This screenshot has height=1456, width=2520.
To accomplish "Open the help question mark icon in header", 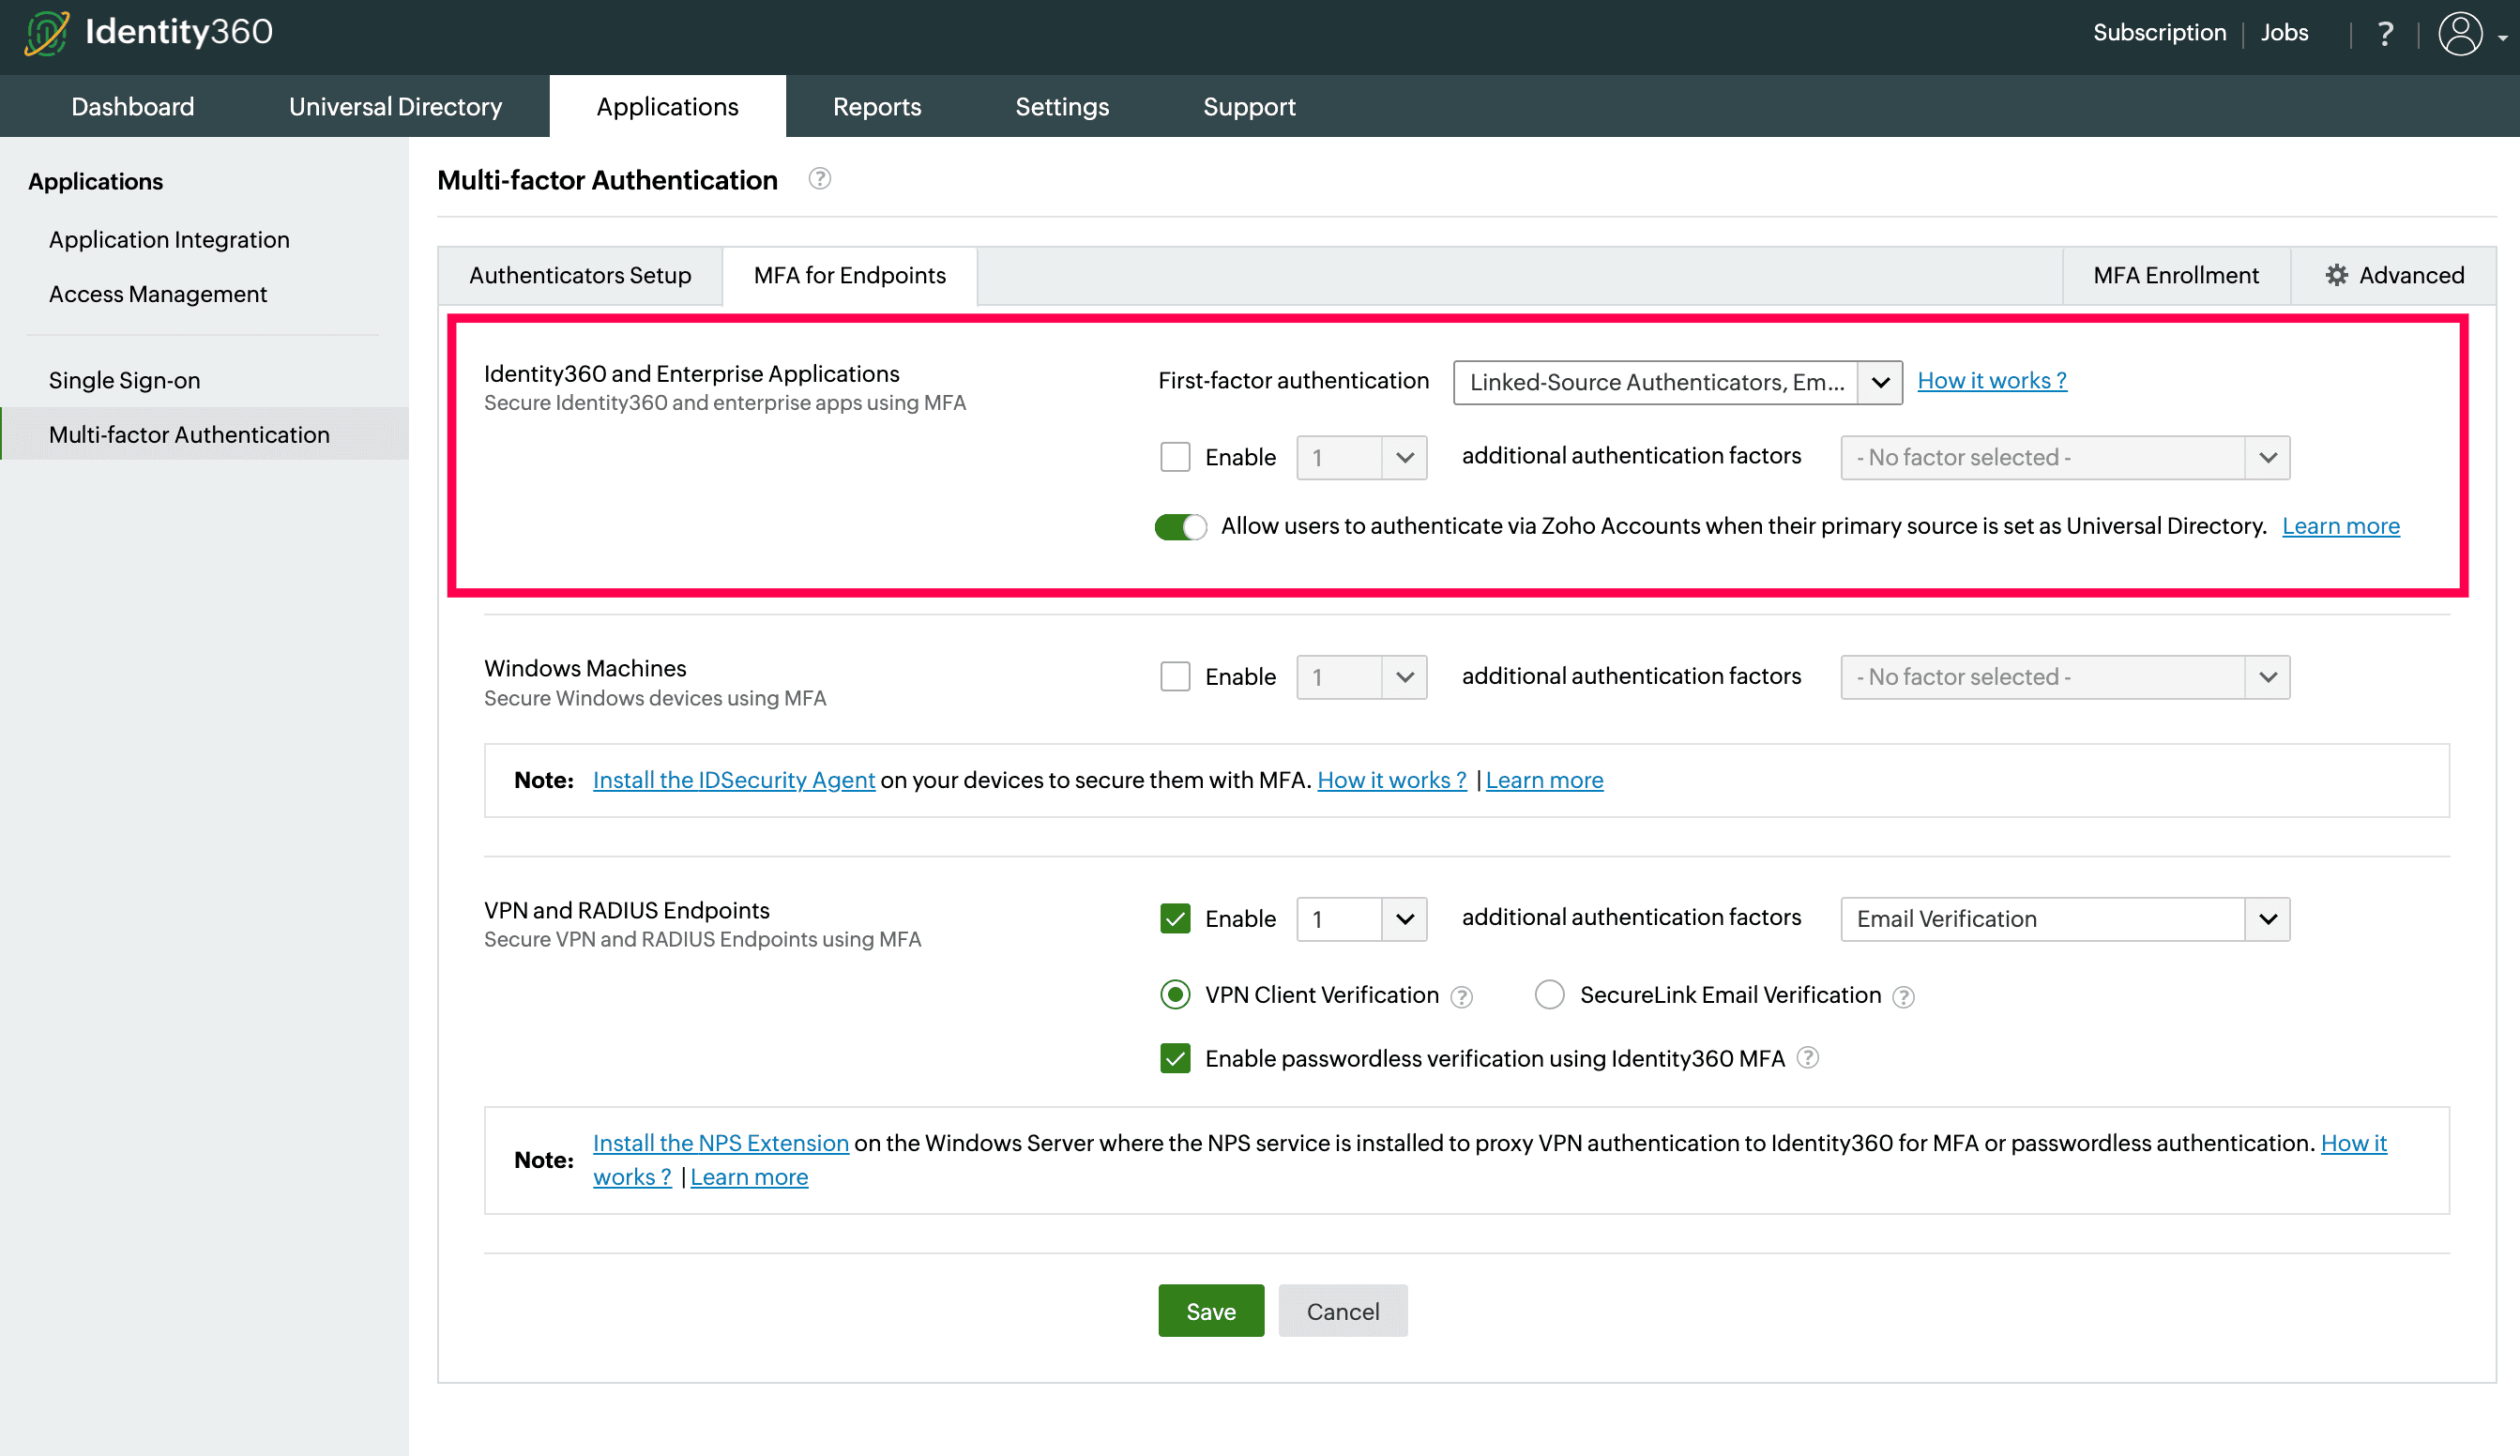I will 2385,34.
